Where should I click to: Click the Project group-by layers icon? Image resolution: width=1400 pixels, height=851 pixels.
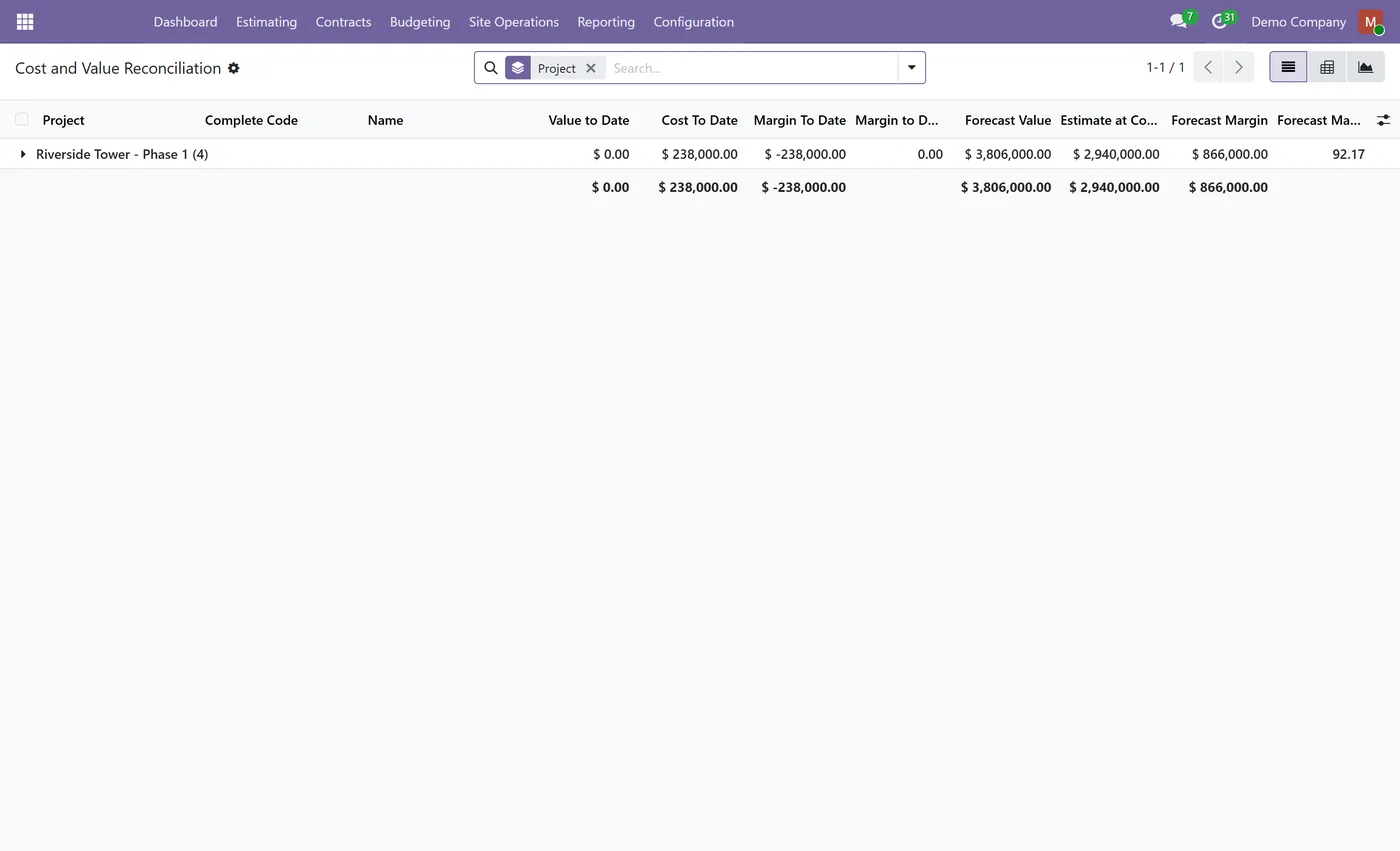coord(518,68)
